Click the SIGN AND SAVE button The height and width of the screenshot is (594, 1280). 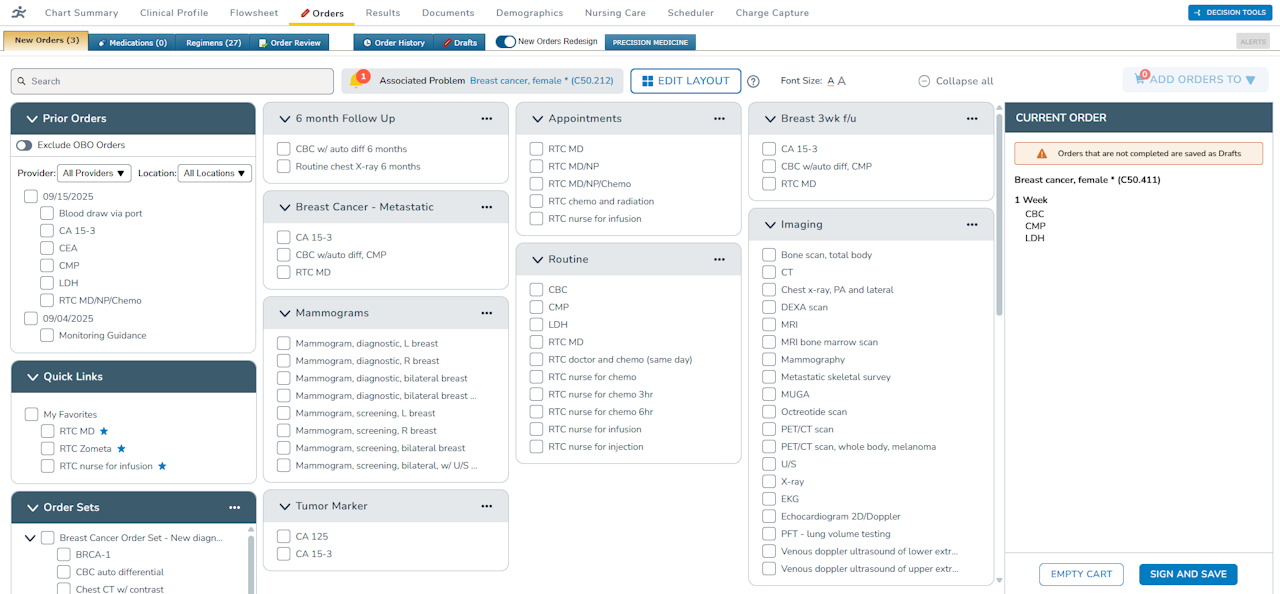(x=1188, y=574)
